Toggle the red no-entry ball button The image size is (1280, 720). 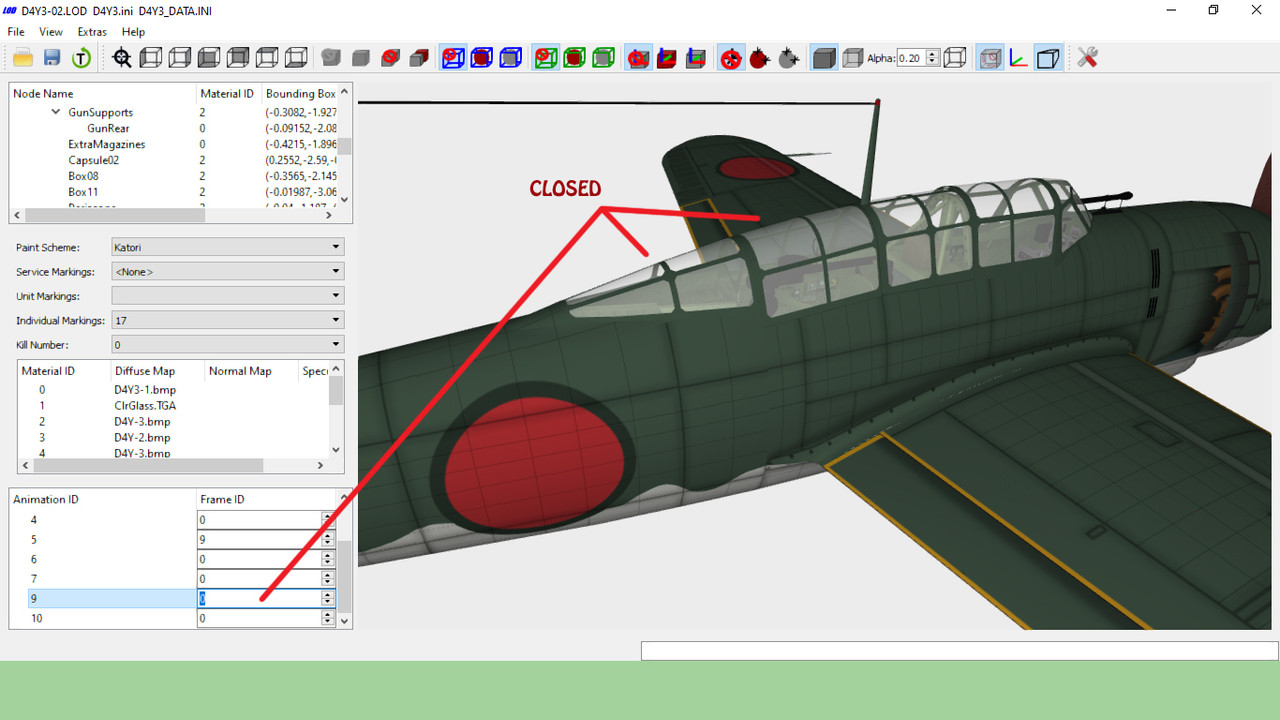click(731, 58)
